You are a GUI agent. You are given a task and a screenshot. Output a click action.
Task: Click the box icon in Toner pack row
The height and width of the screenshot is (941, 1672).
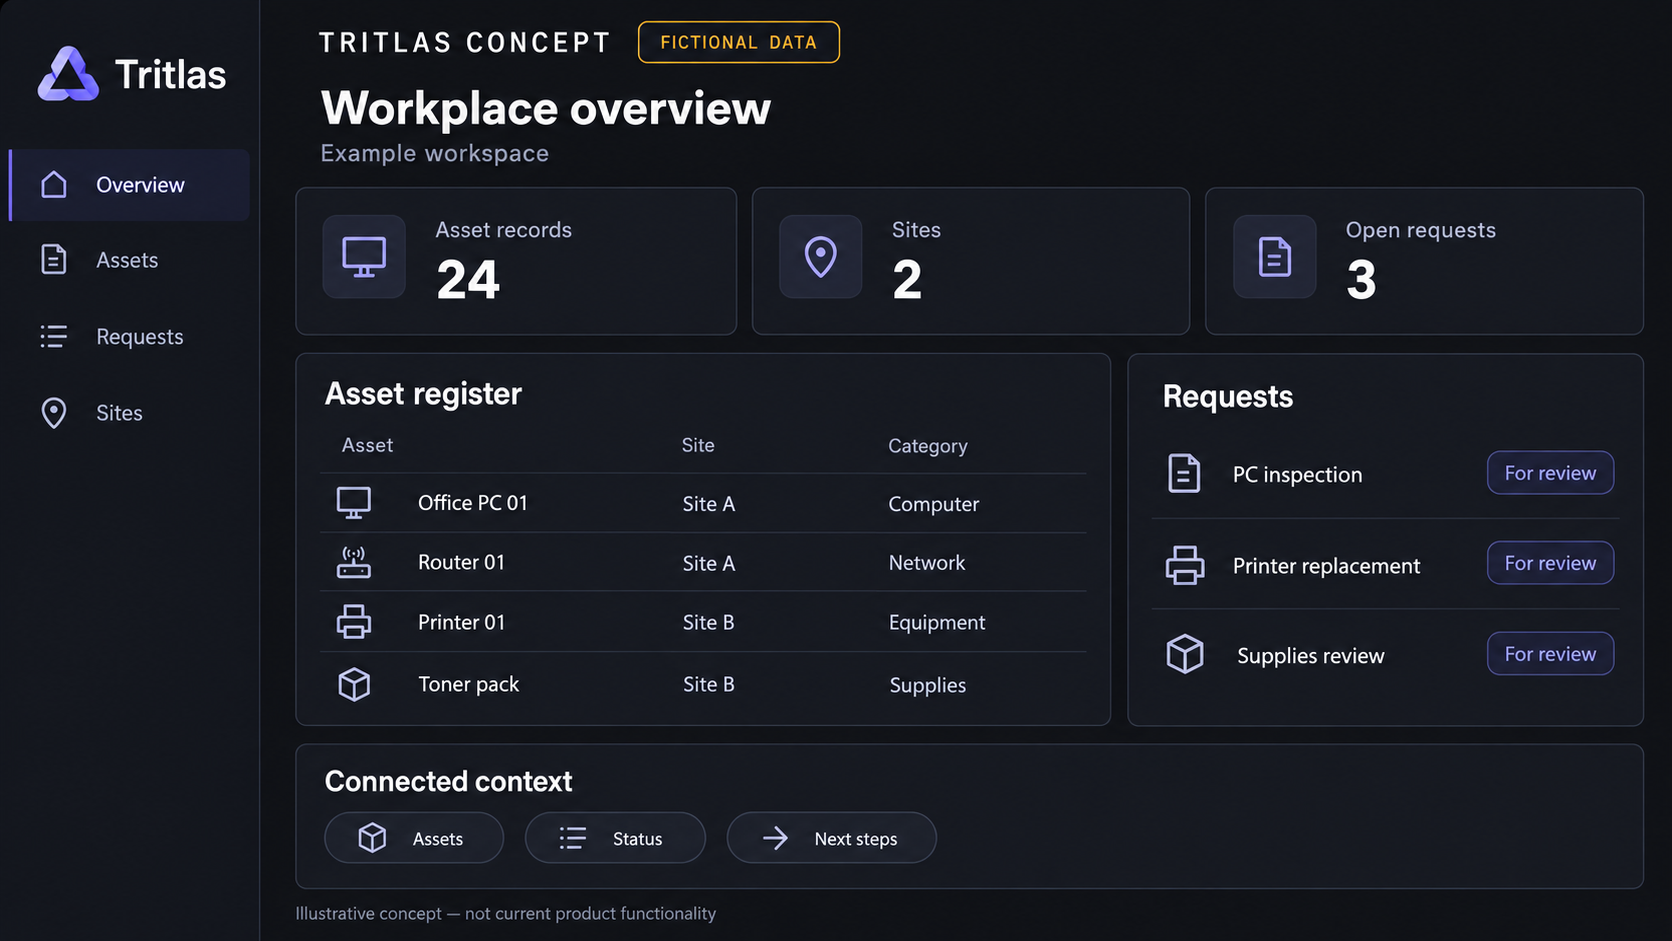coord(354,684)
